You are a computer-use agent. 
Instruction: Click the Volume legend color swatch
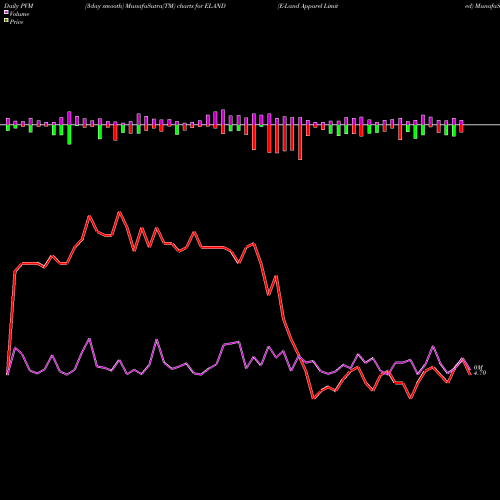[6, 13]
